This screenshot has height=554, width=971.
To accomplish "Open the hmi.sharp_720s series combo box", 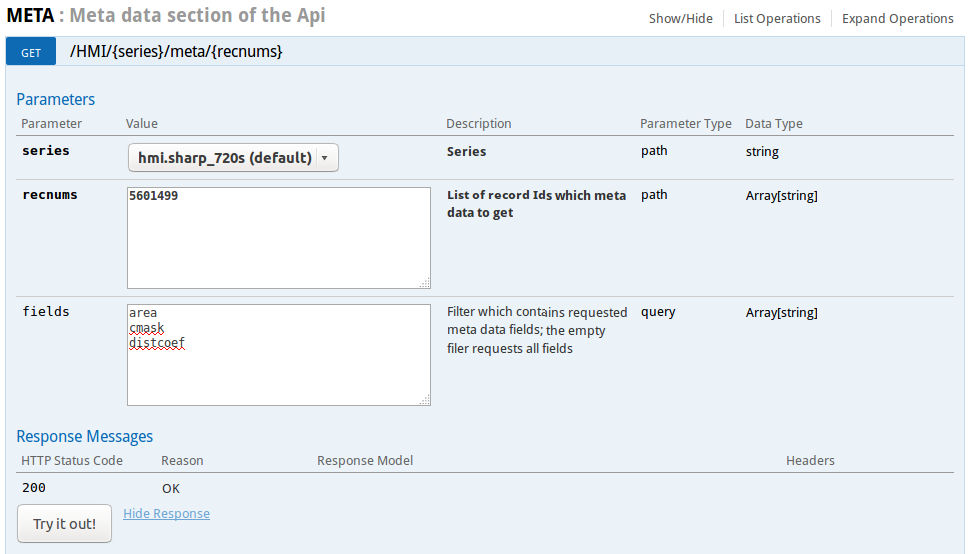I will point(224,158).
